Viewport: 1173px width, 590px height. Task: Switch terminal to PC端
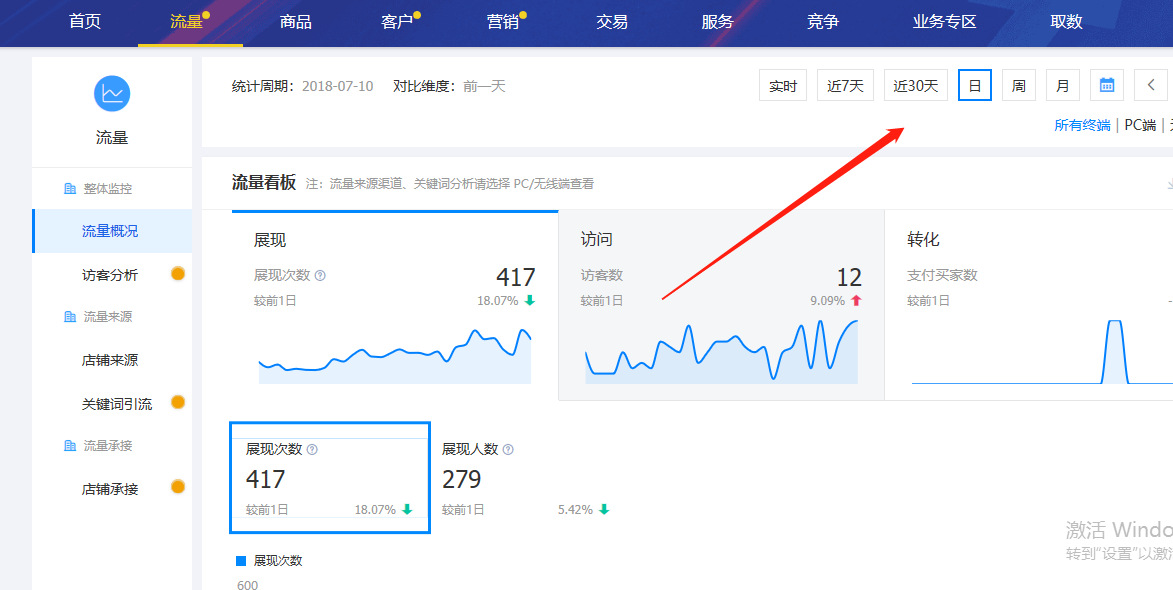pyautogui.click(x=1139, y=125)
